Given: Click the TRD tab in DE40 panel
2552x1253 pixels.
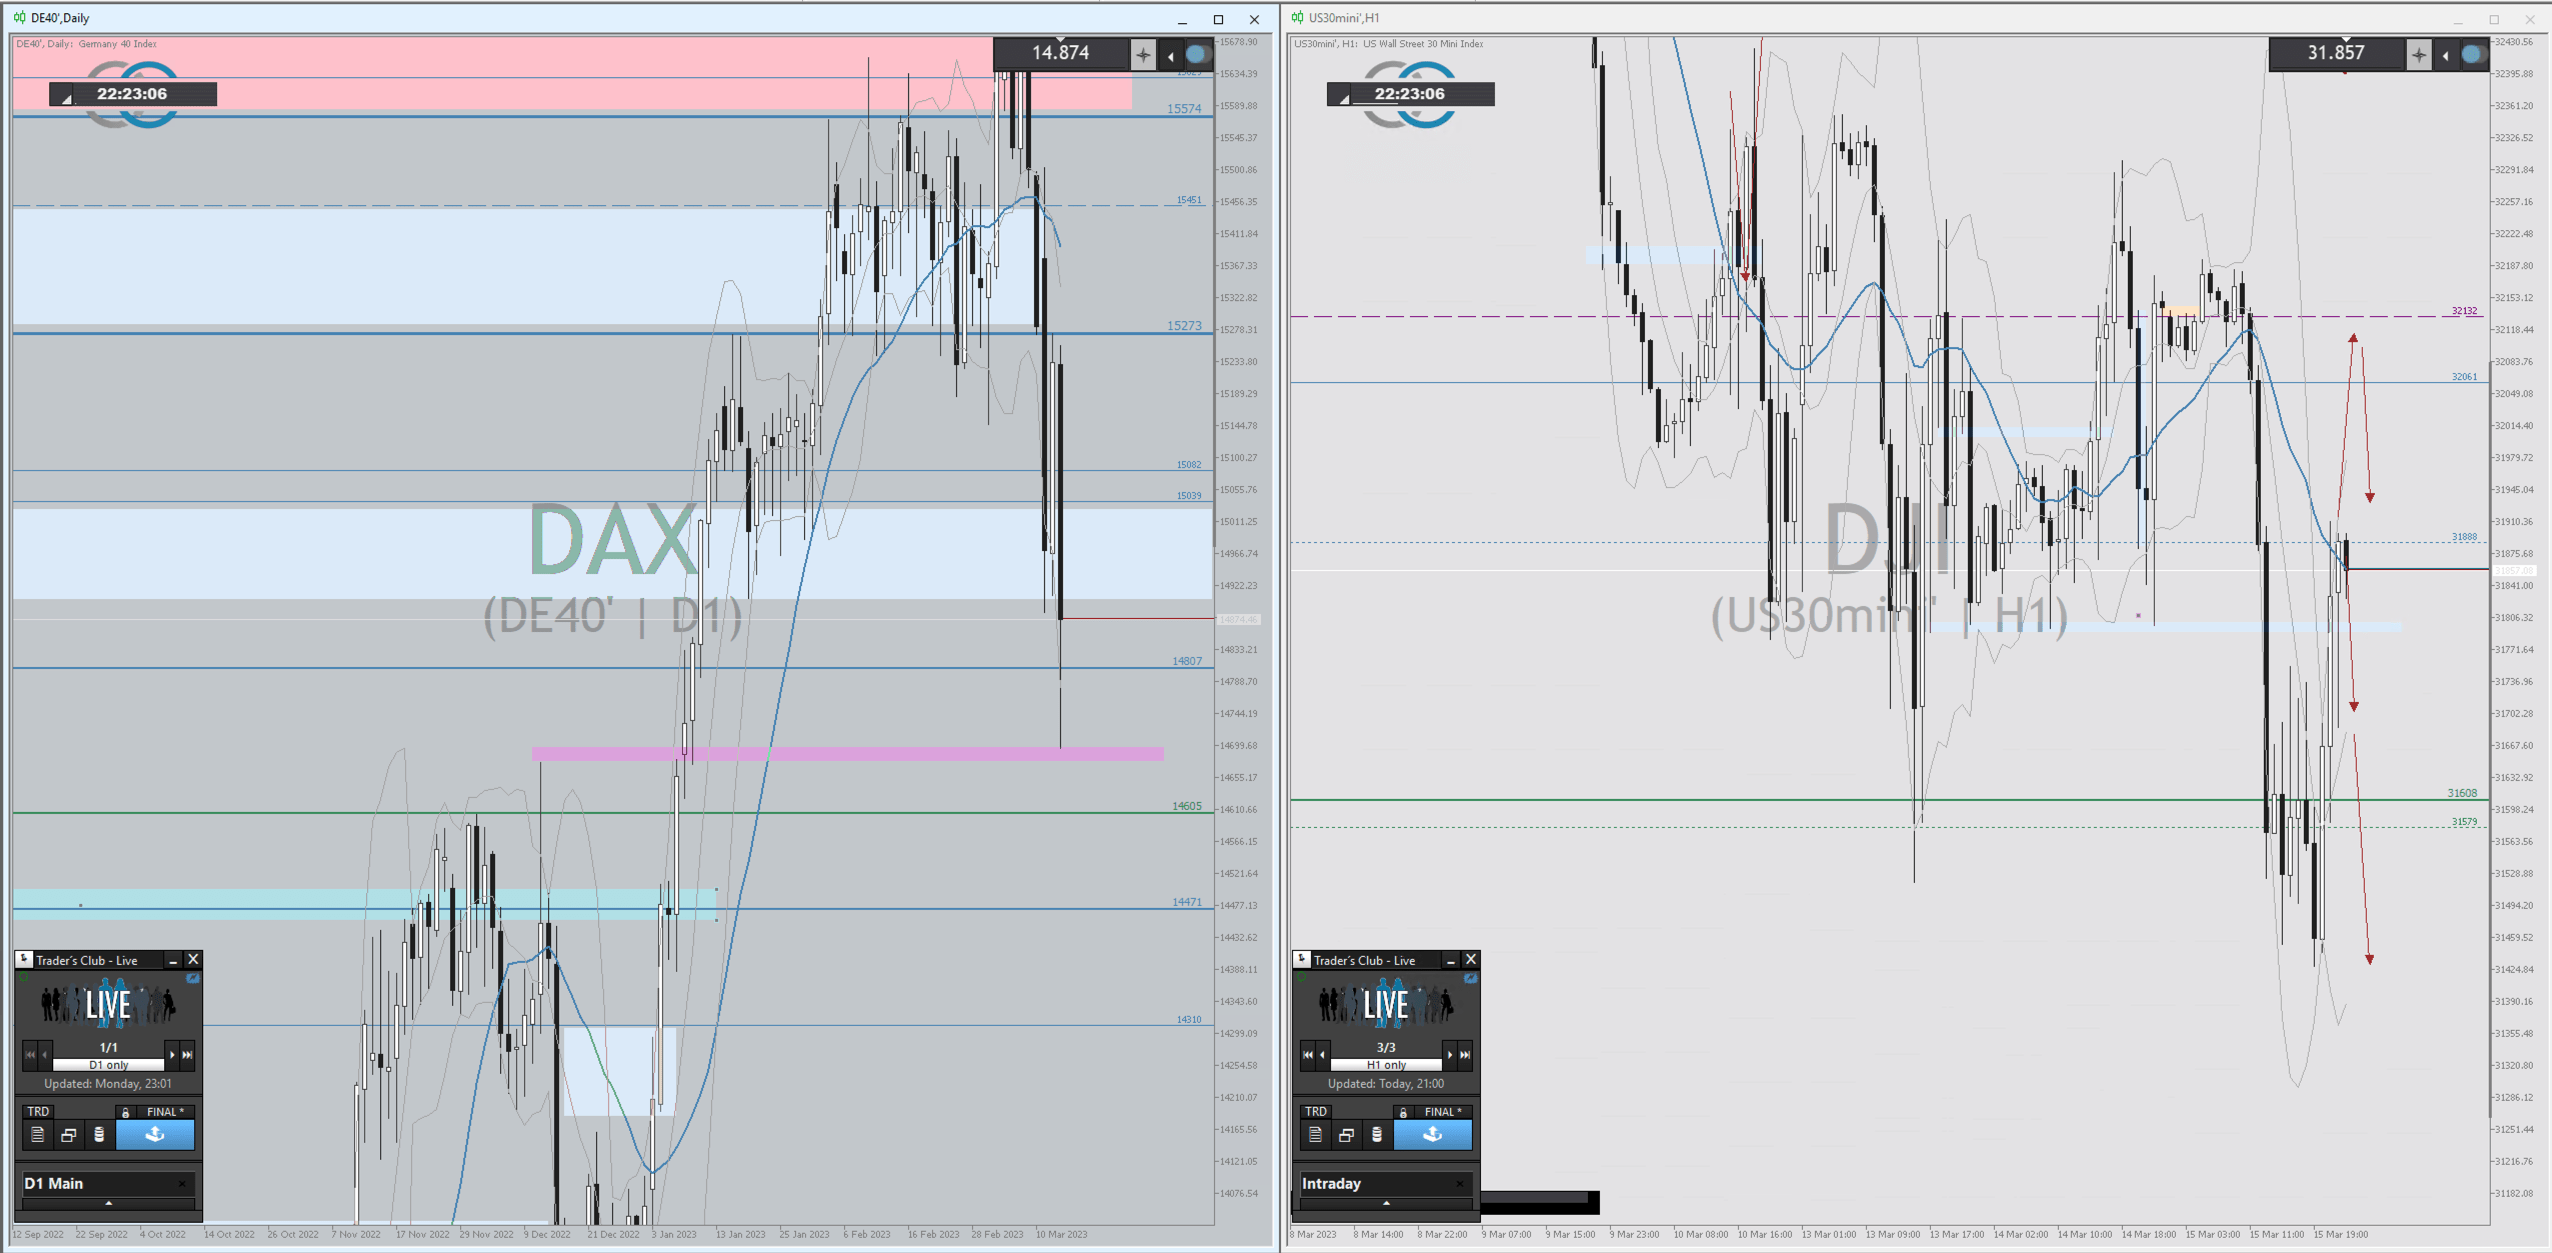Looking at the screenshot, I should [38, 1111].
